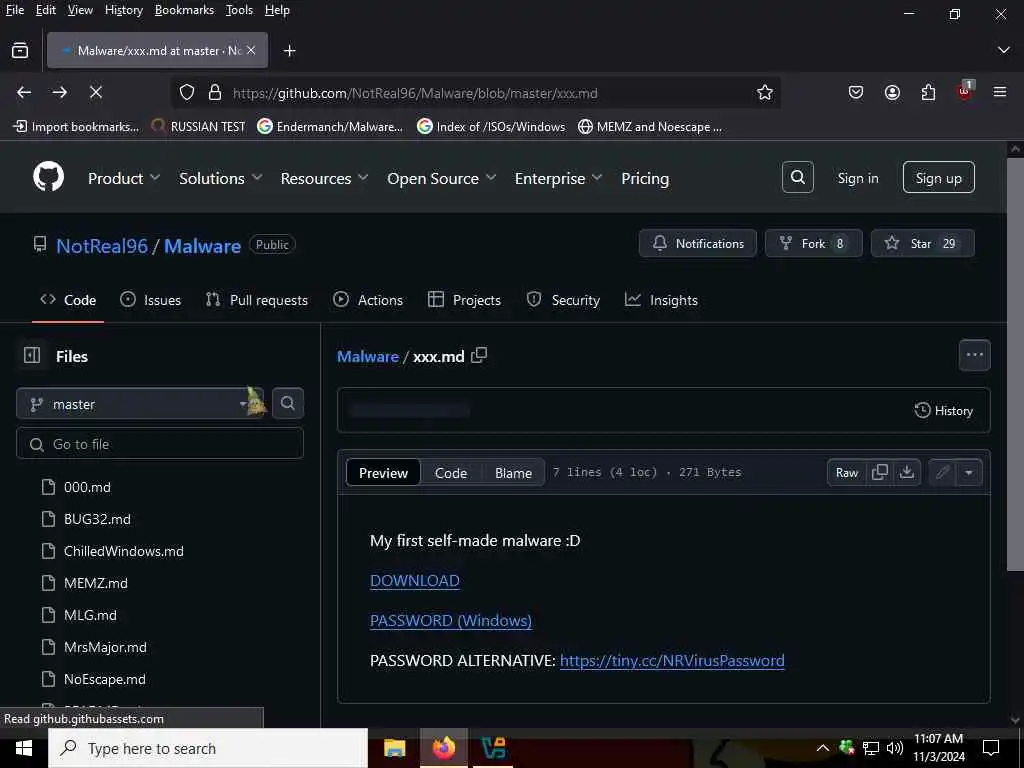Open the edit options dropdown arrow
Viewport: 1024px width, 768px height.
point(968,472)
